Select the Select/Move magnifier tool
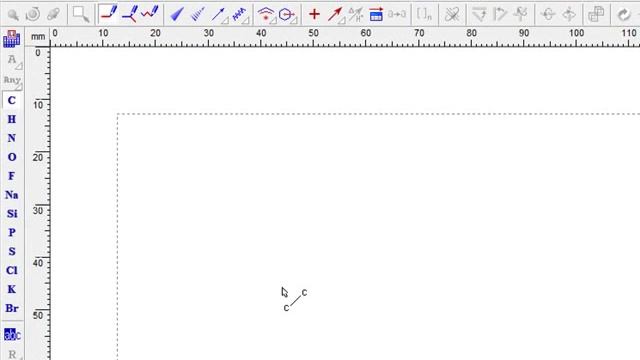This screenshot has height=360, width=640. [x=13, y=15]
